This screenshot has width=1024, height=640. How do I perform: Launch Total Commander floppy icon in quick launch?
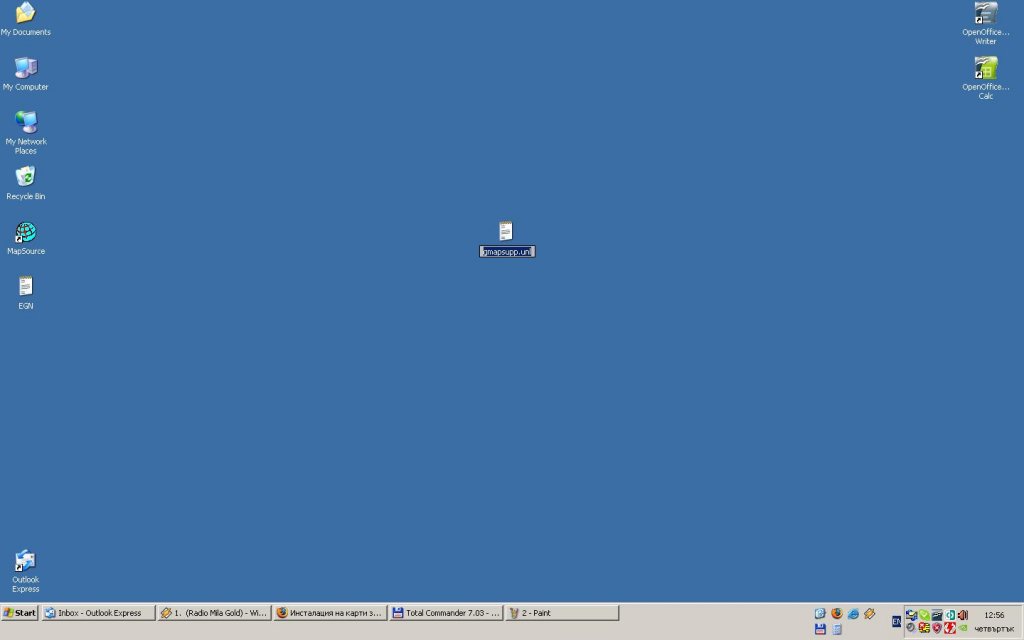pyautogui.click(x=820, y=629)
